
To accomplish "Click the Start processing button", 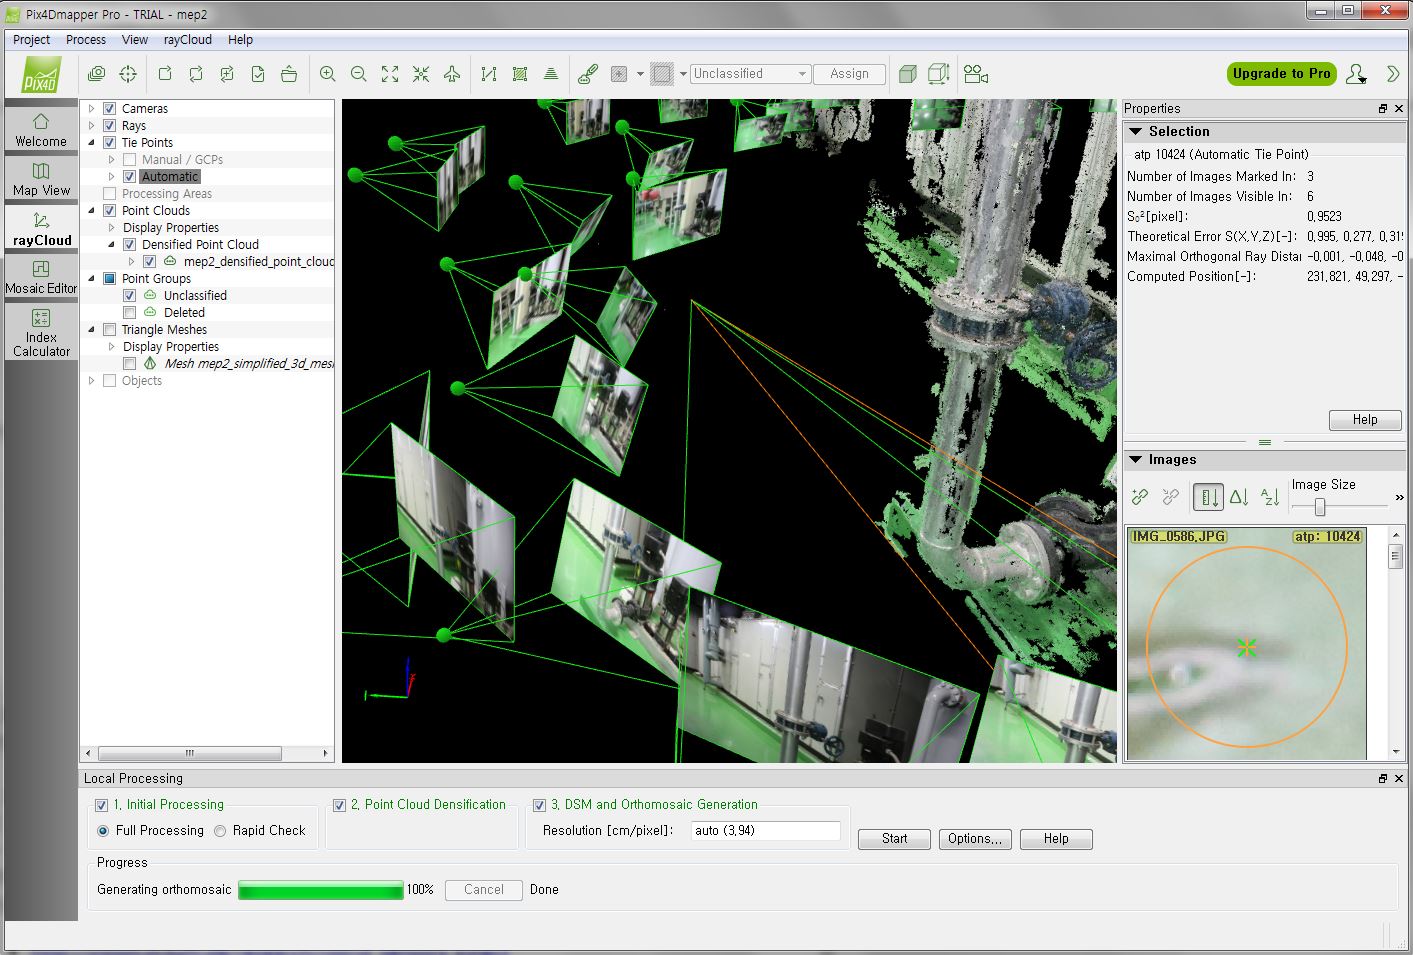I will (894, 839).
